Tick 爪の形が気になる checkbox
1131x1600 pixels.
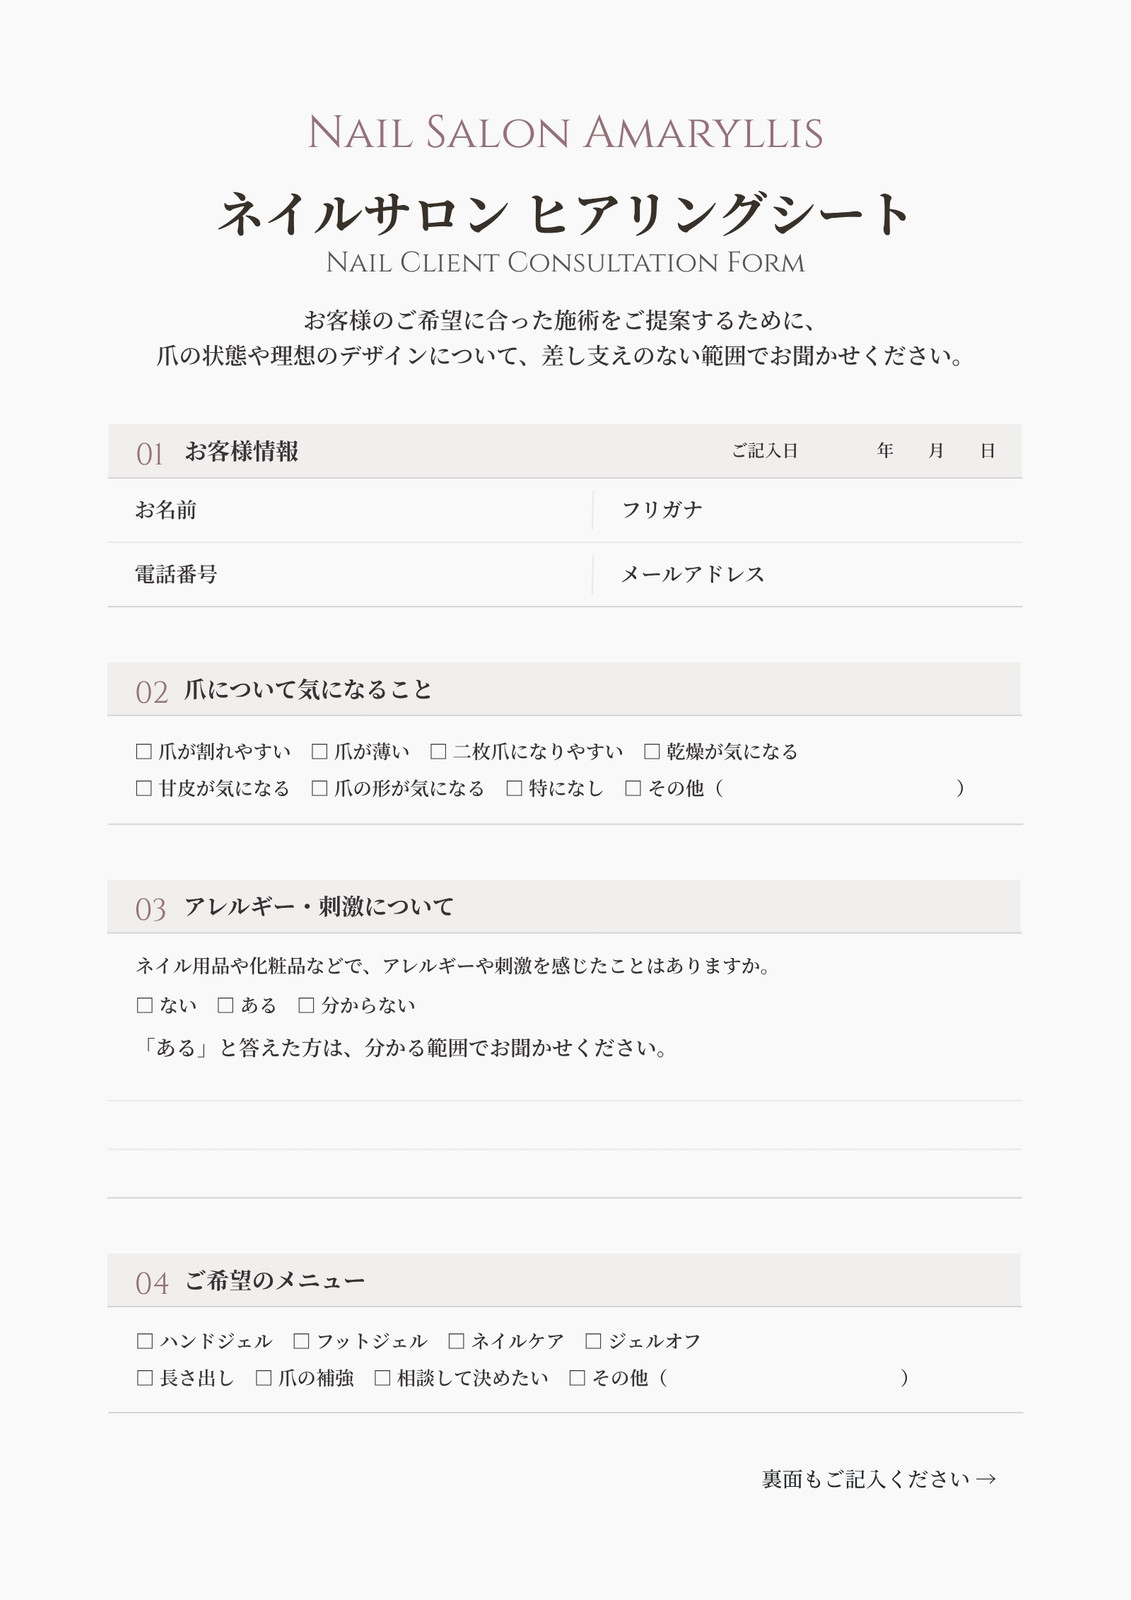320,788
